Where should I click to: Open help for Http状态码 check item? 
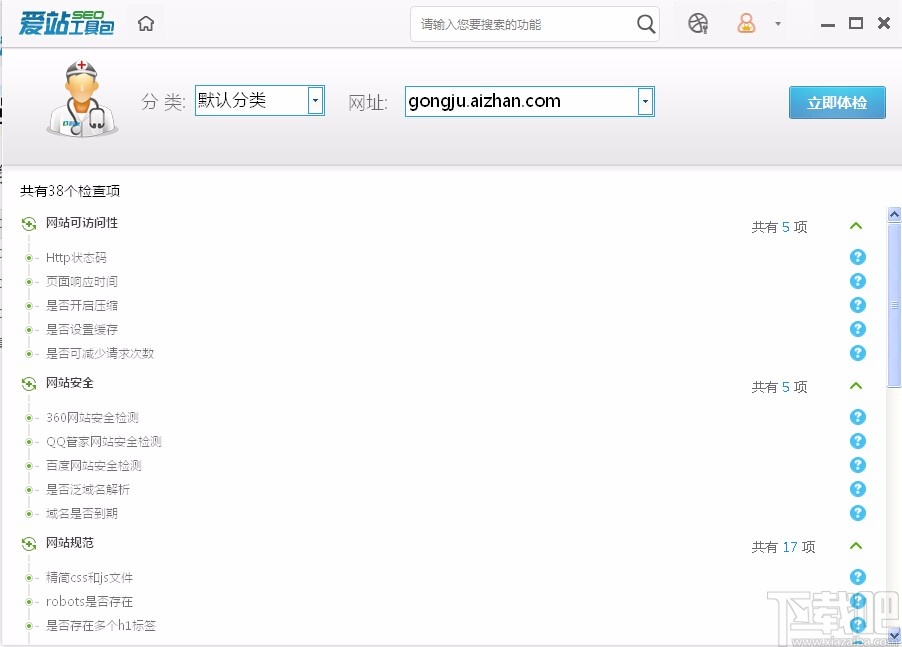click(857, 257)
